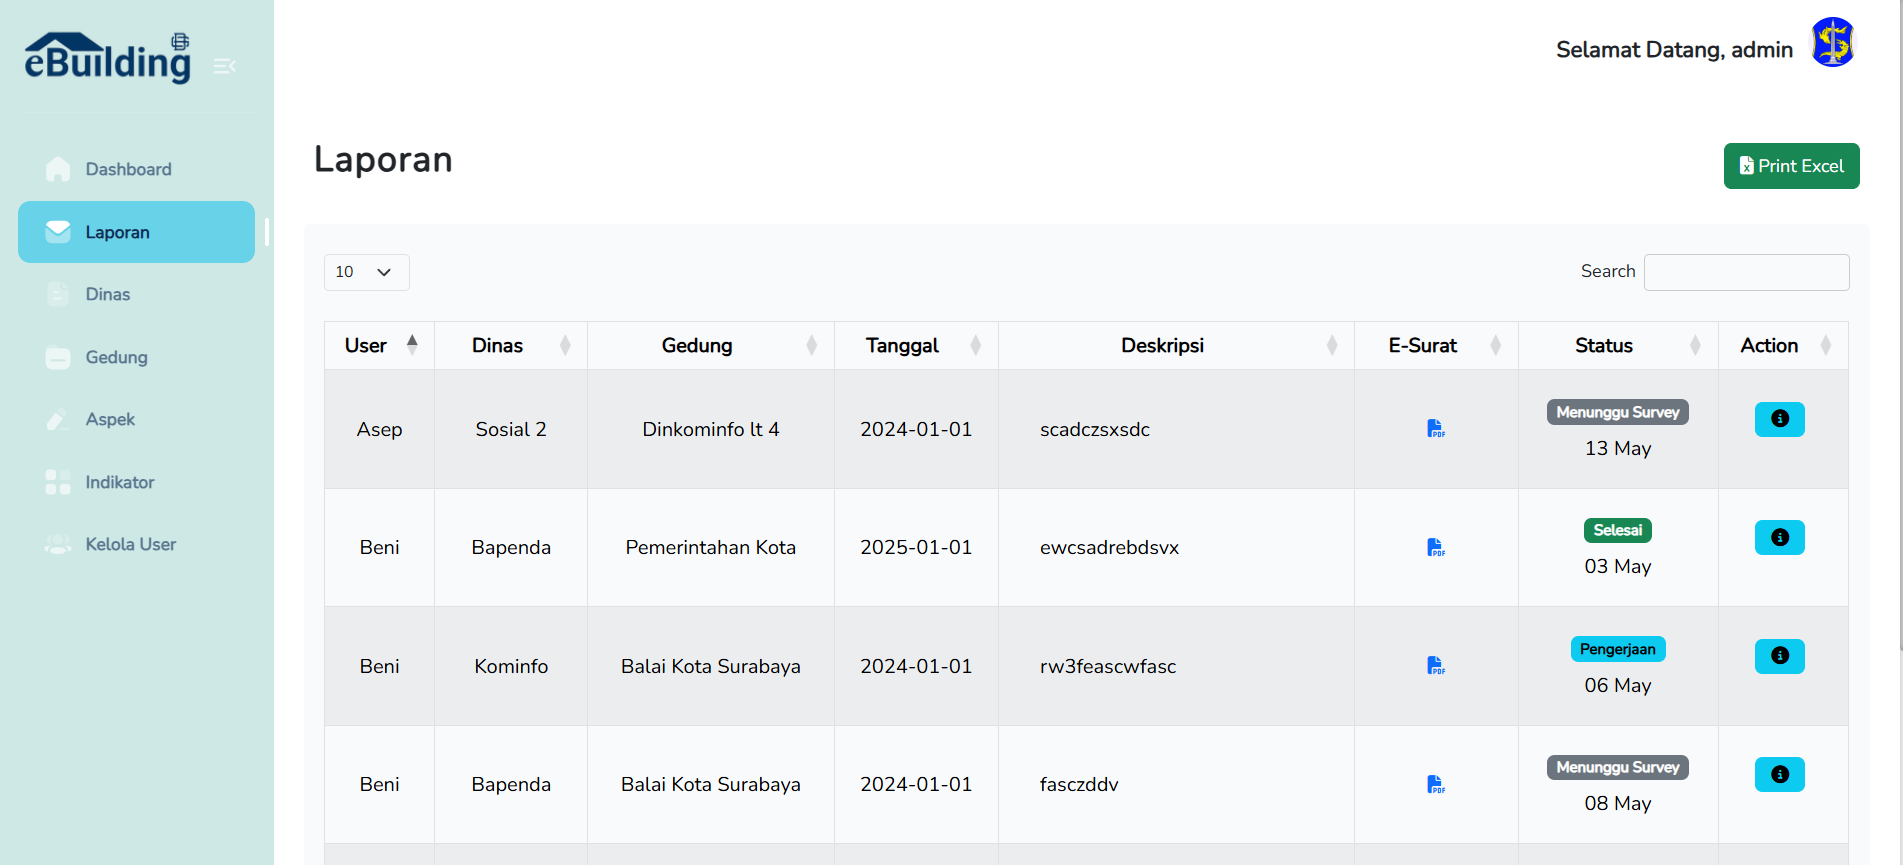The width and height of the screenshot is (1903, 865).
Task: Open PDF icon for Pemerintahan Kota row
Action: pos(1436,547)
